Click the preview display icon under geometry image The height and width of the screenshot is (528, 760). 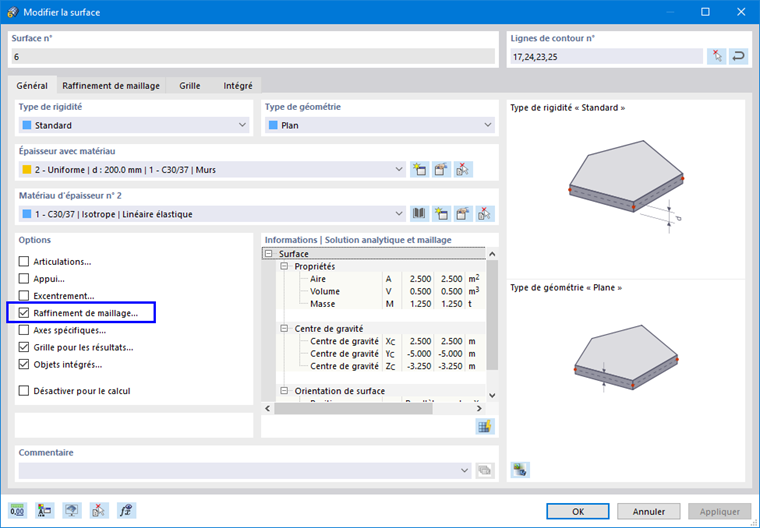[x=520, y=470]
